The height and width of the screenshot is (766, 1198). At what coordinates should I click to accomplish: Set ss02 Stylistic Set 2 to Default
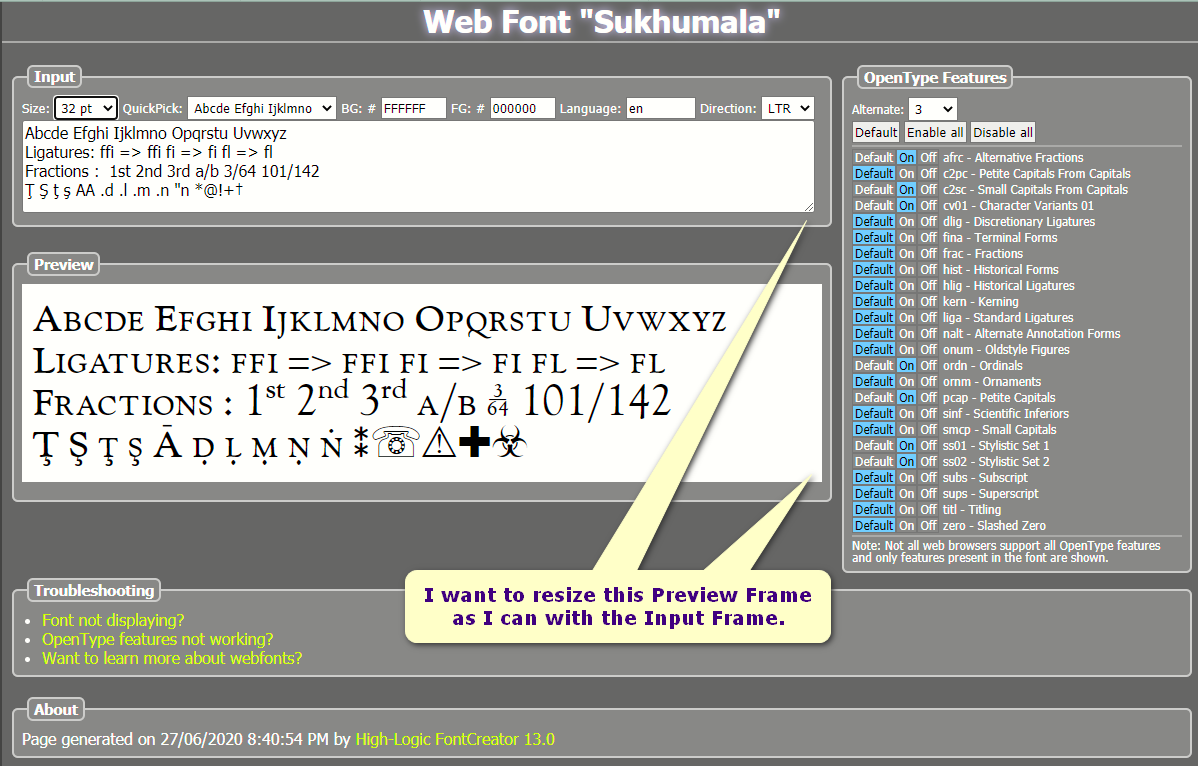[874, 462]
